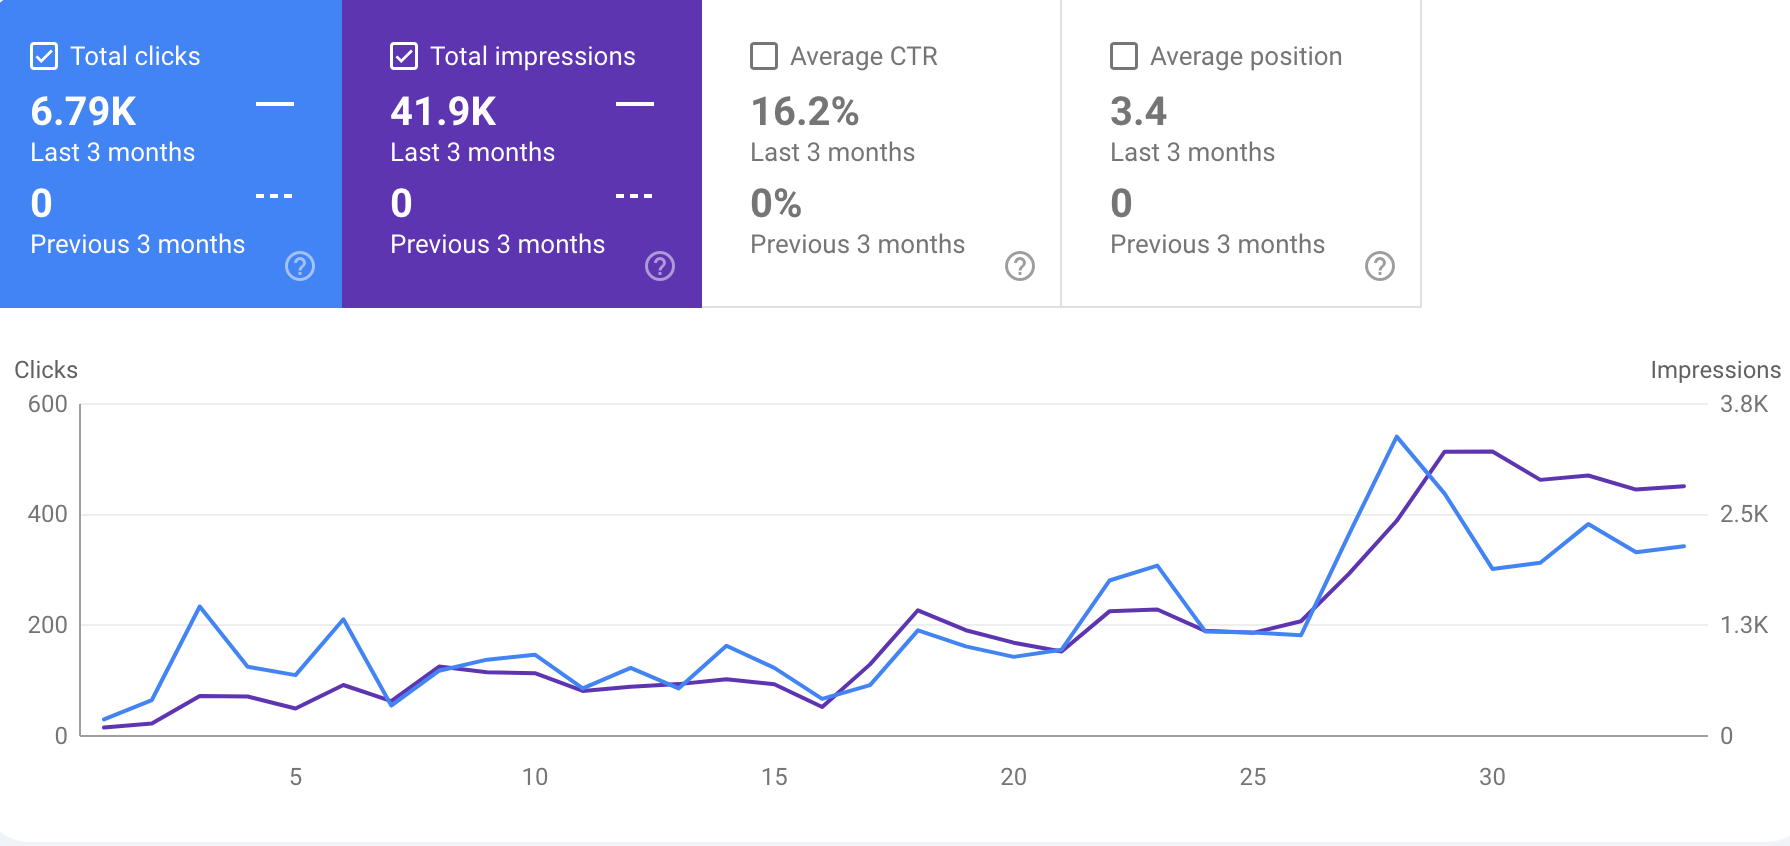Select the 6.79K total clicks value

pos(84,112)
